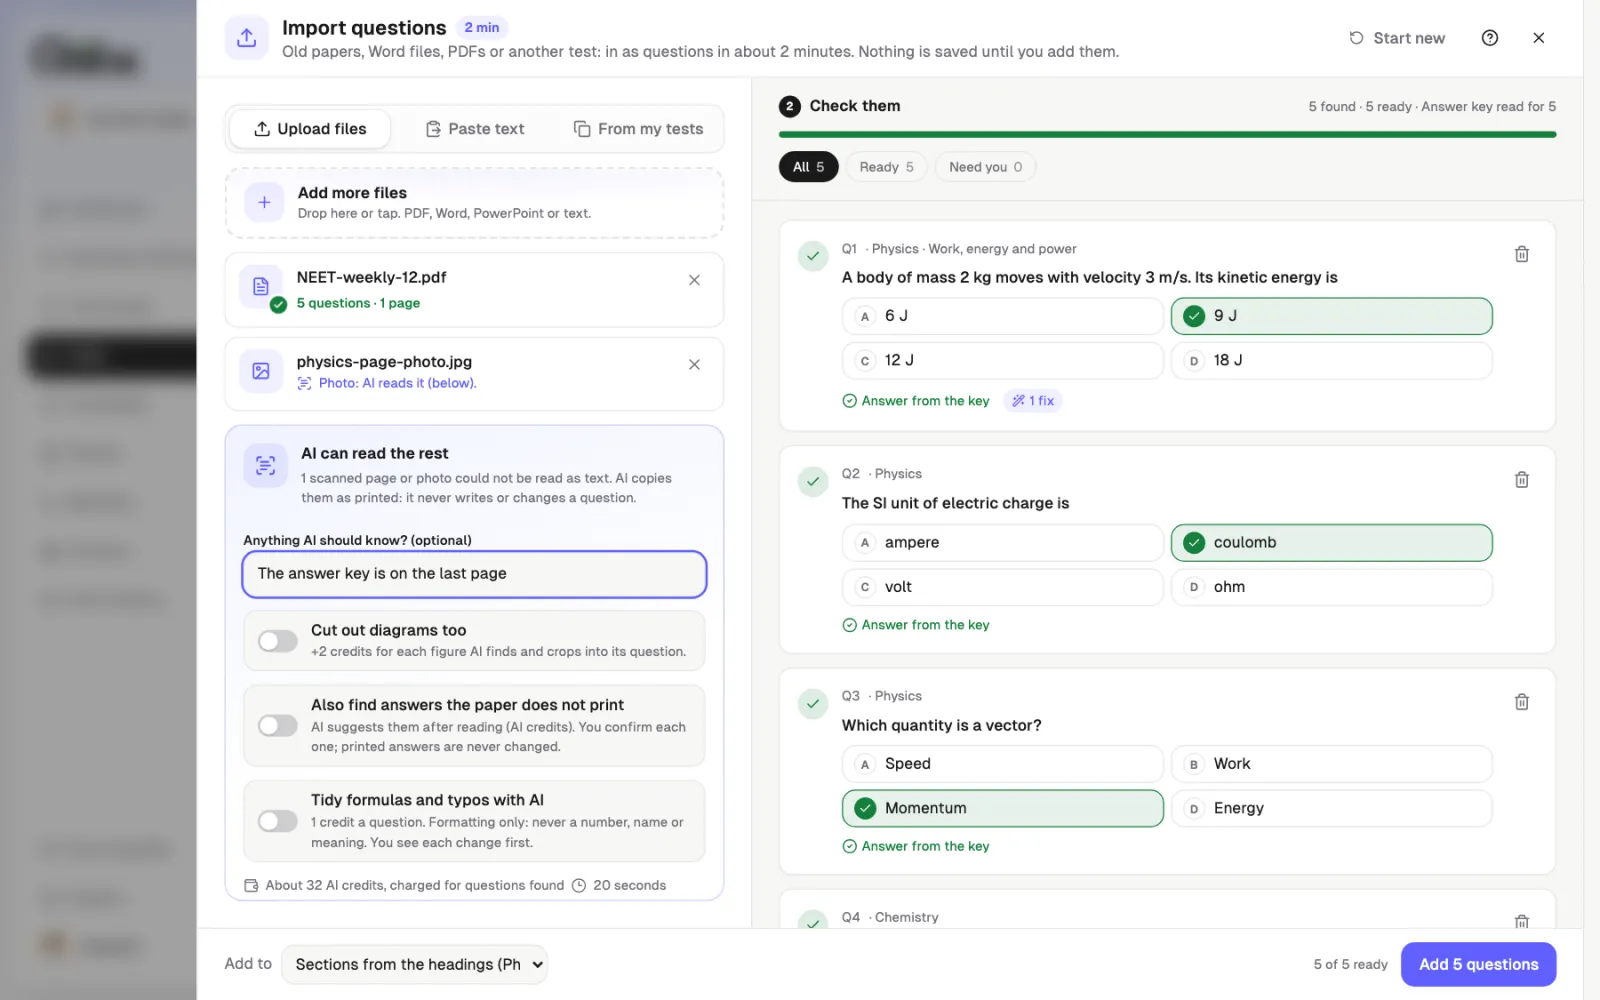Click the clock icon next to 20 seconds

(578, 885)
